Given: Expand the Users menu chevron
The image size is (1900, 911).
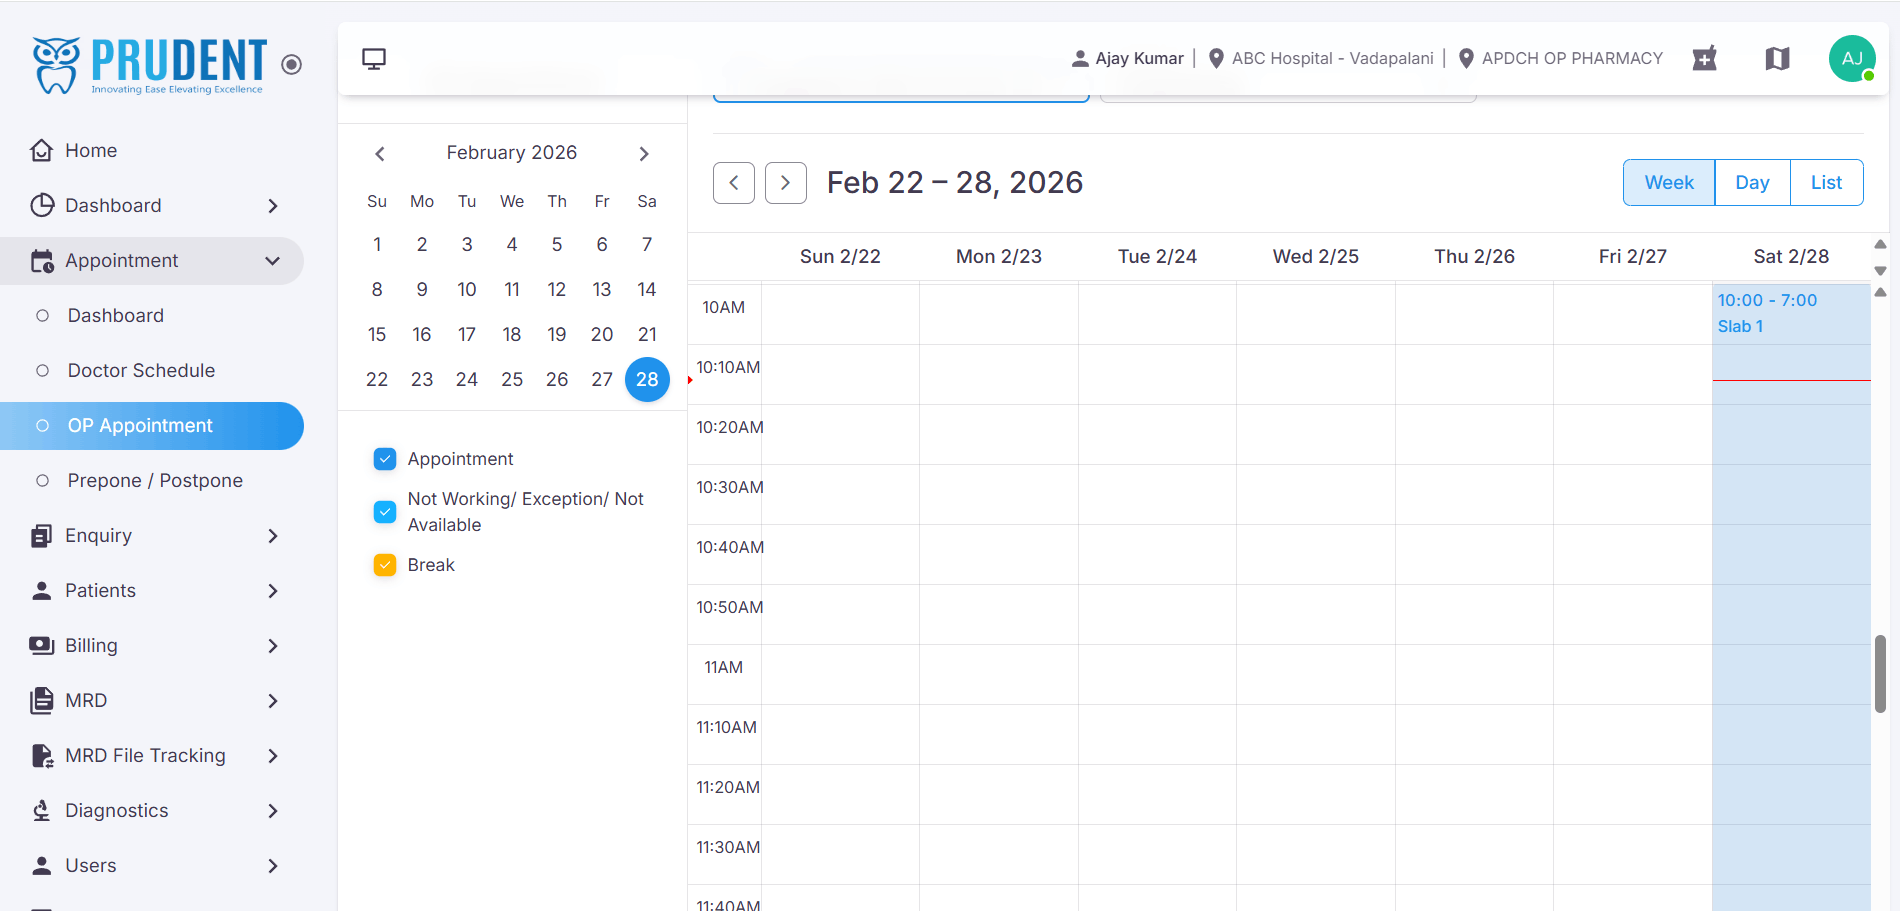Looking at the screenshot, I should 273,866.
